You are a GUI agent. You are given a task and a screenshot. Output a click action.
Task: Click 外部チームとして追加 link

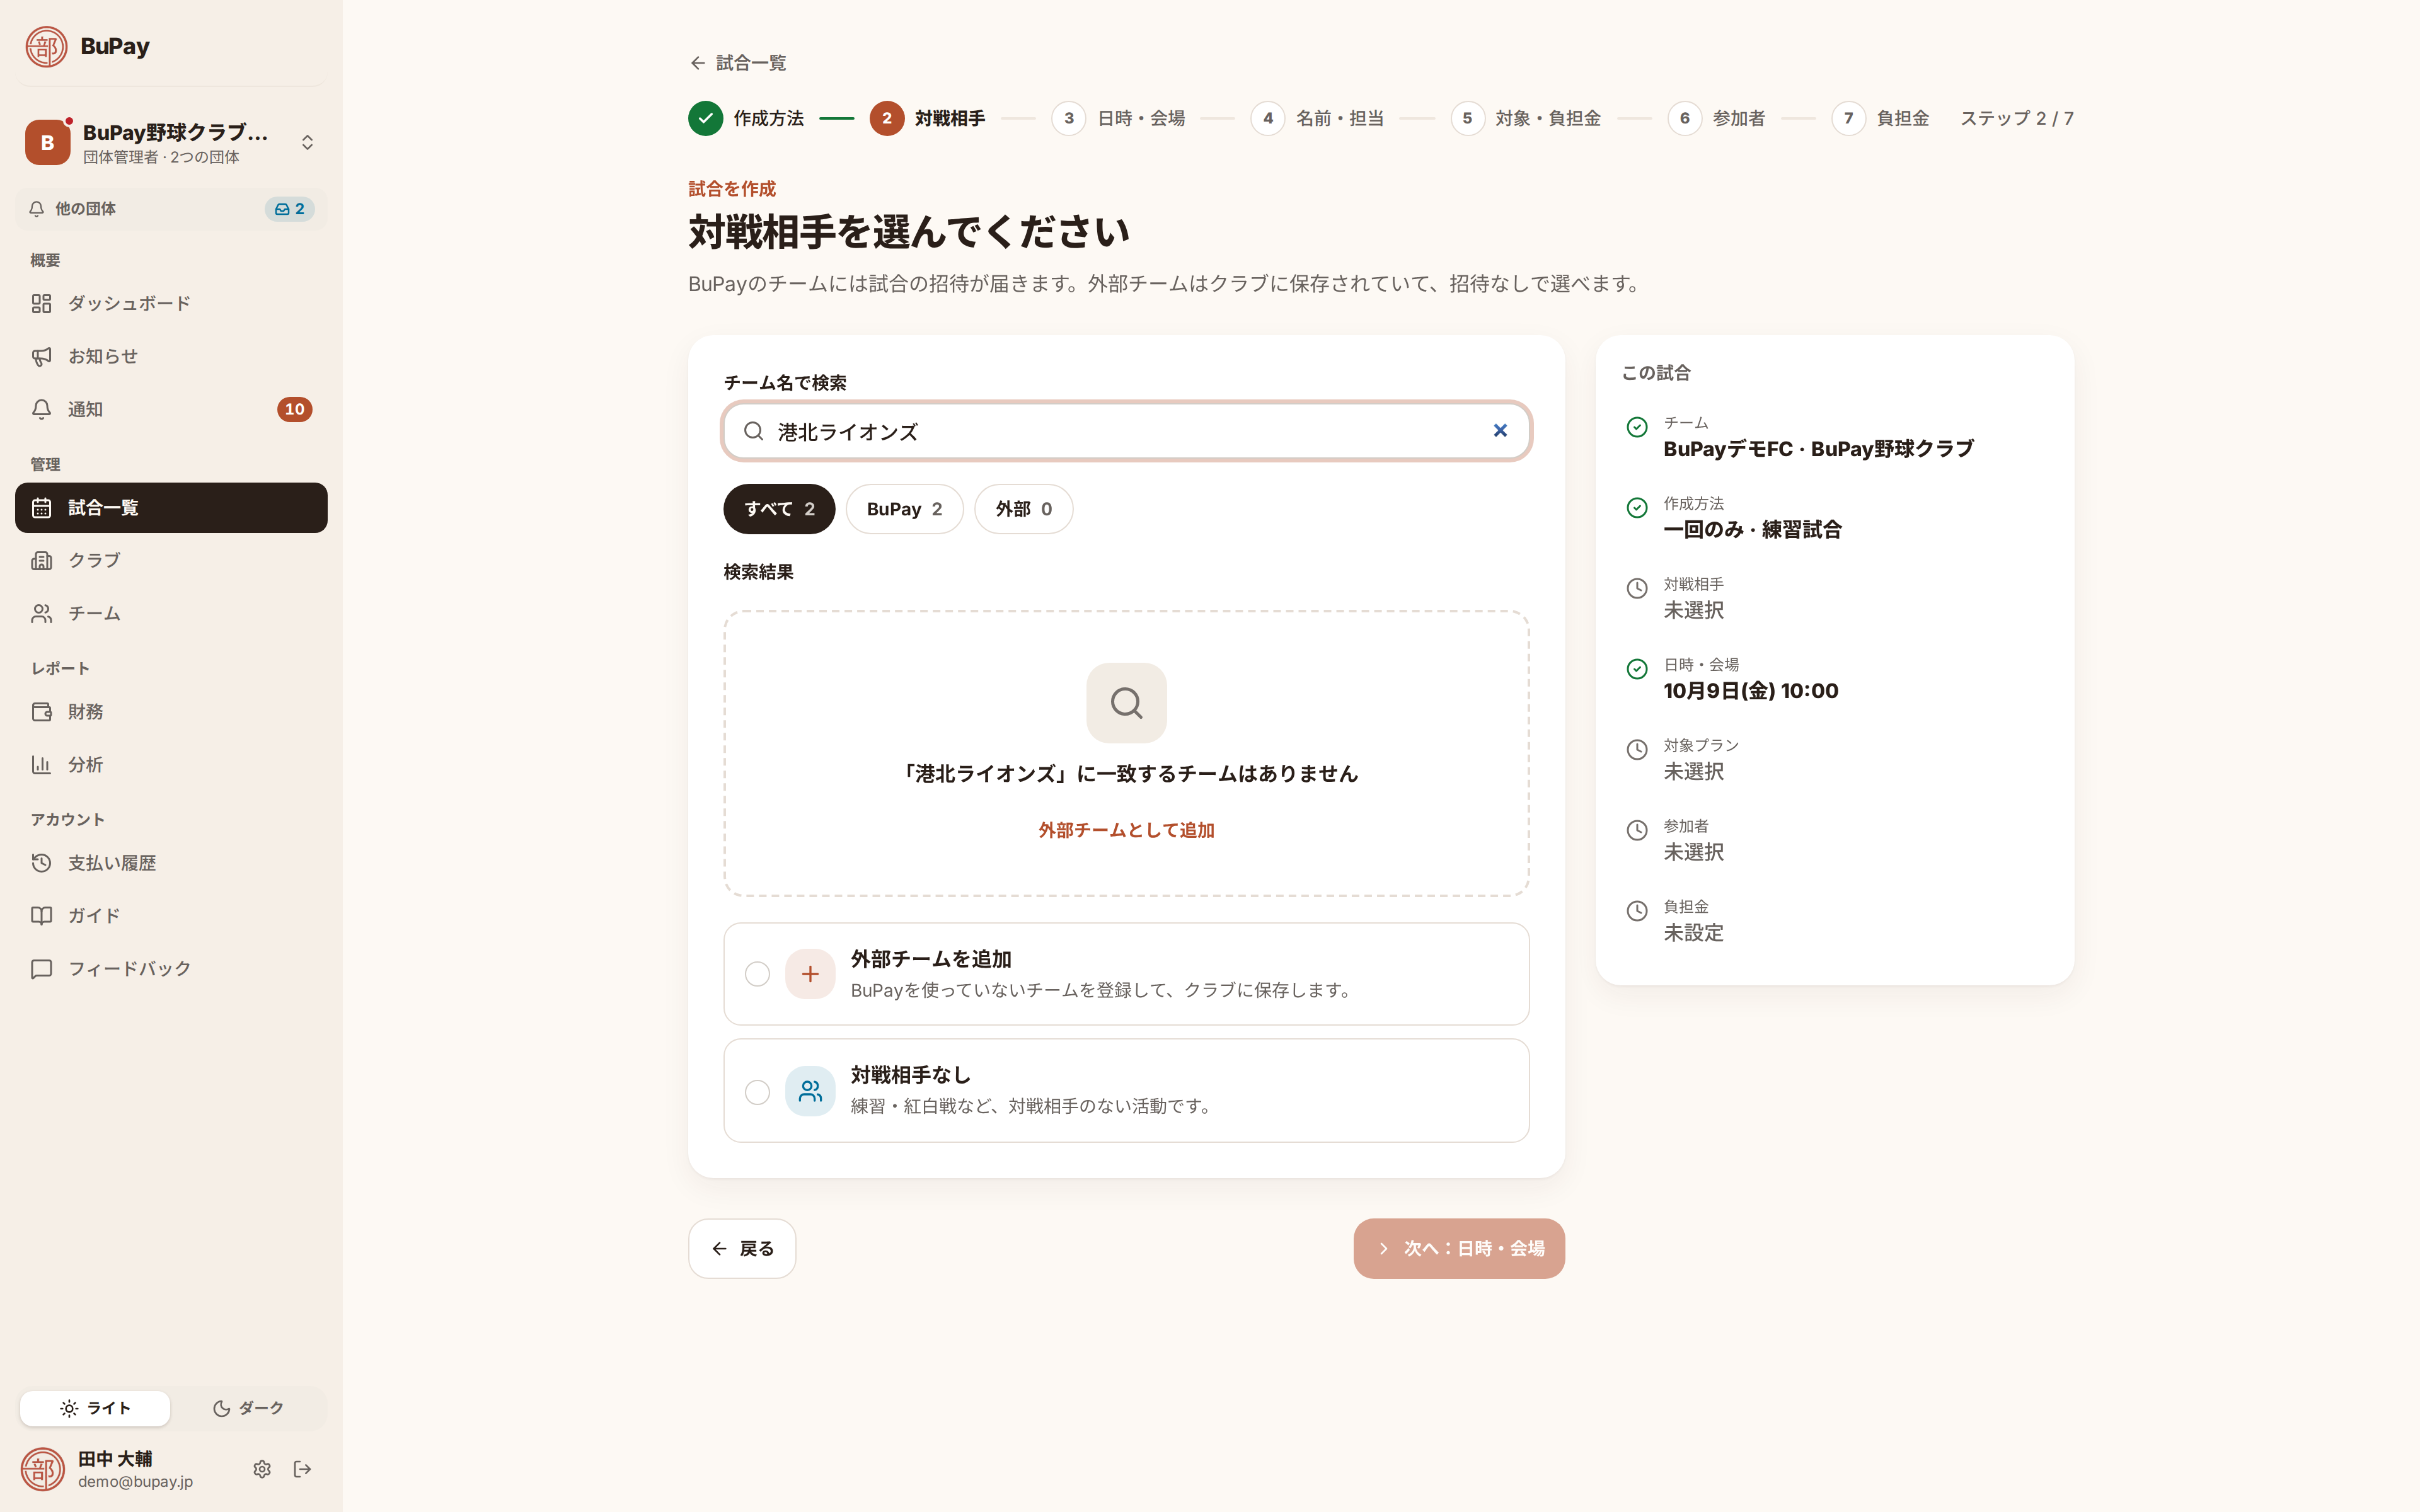click(1126, 830)
